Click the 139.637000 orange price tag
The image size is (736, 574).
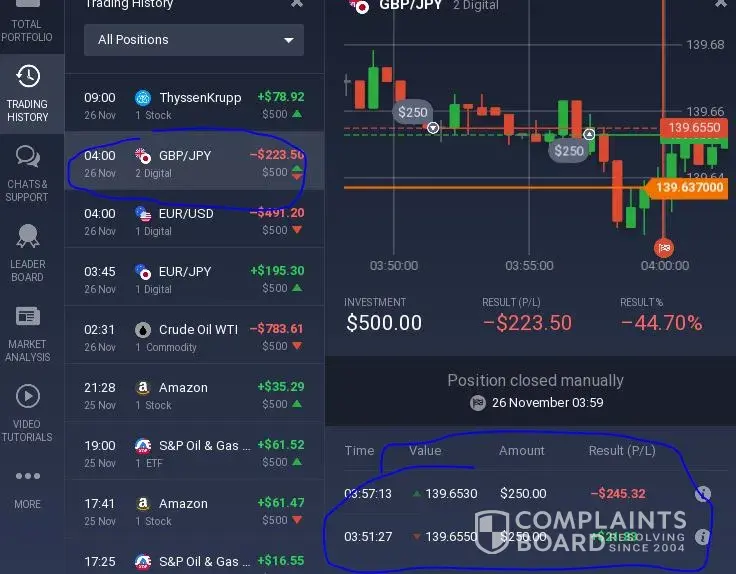687,188
